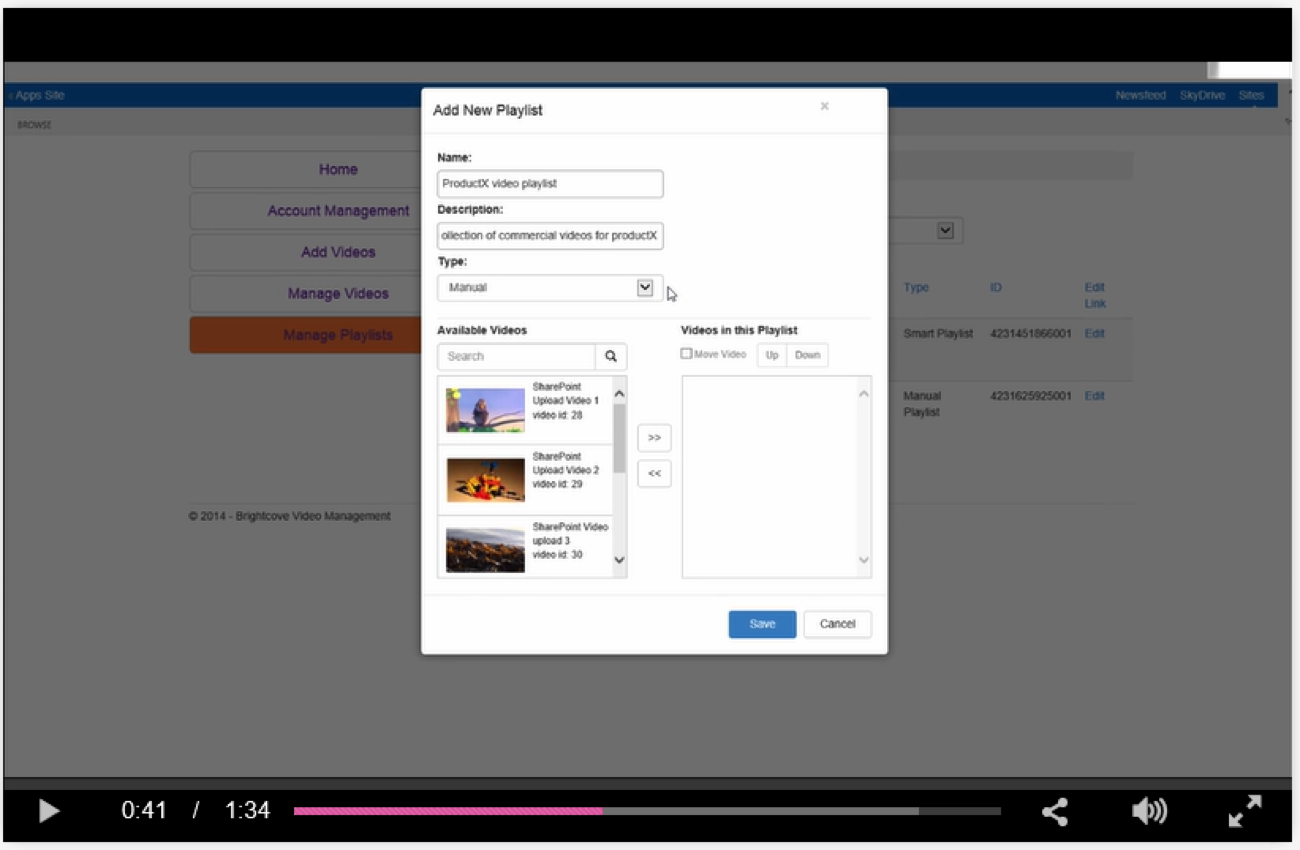Close the Add New Playlist dialog
Screen dimensions: 1300x850
point(824,106)
